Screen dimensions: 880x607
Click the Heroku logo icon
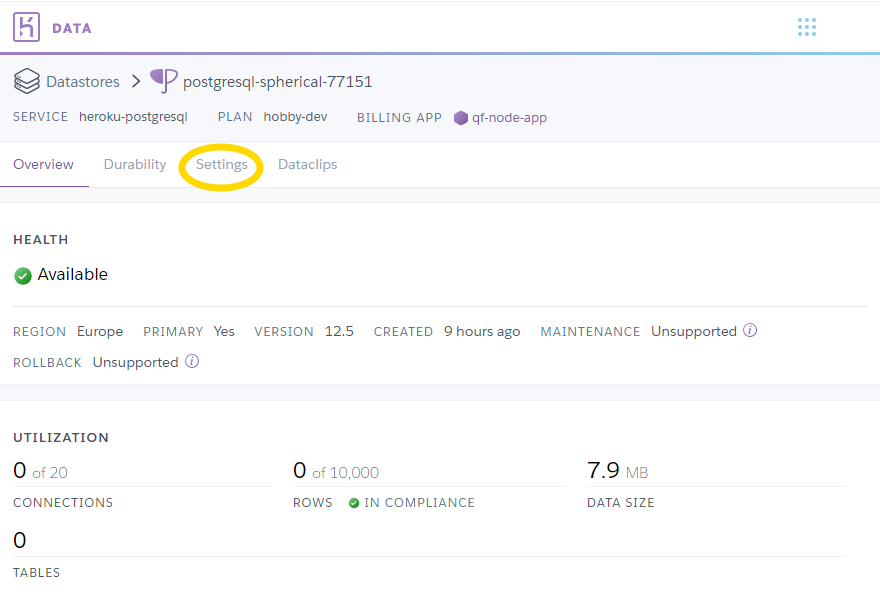(x=27, y=27)
